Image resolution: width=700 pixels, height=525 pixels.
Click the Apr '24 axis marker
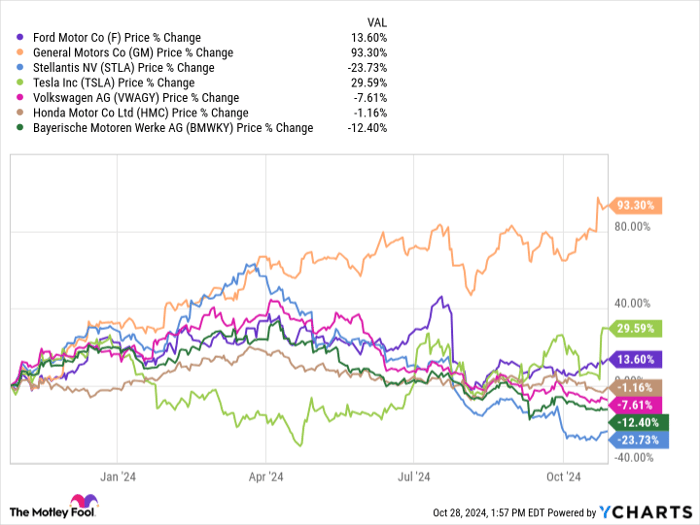click(267, 476)
